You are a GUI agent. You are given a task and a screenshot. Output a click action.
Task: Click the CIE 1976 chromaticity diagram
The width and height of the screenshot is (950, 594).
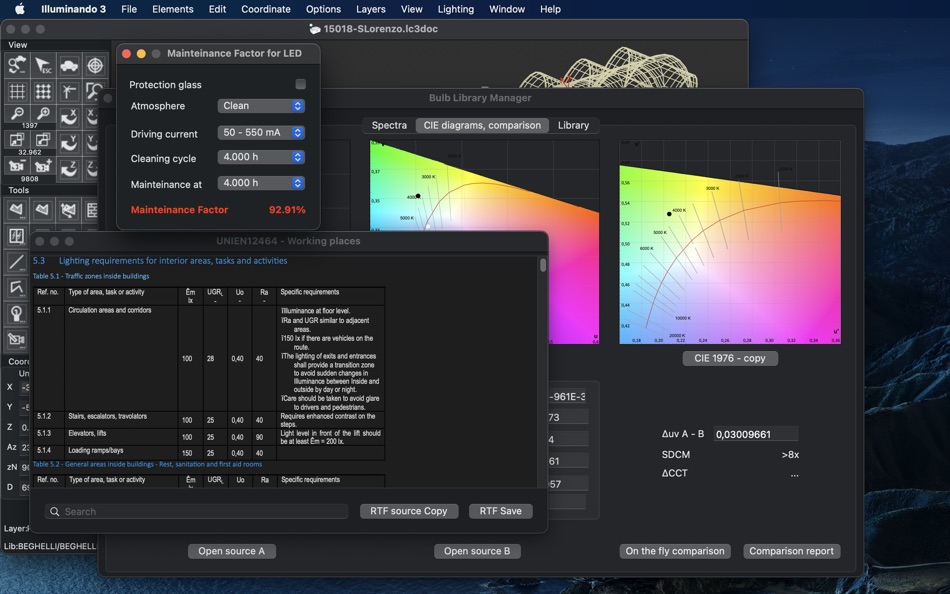[x=729, y=242]
